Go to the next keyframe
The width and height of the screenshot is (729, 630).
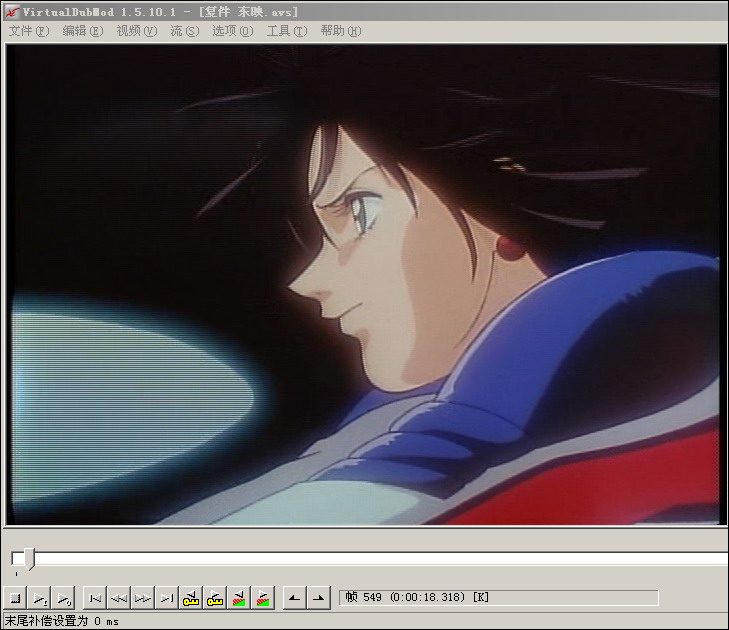(215, 598)
